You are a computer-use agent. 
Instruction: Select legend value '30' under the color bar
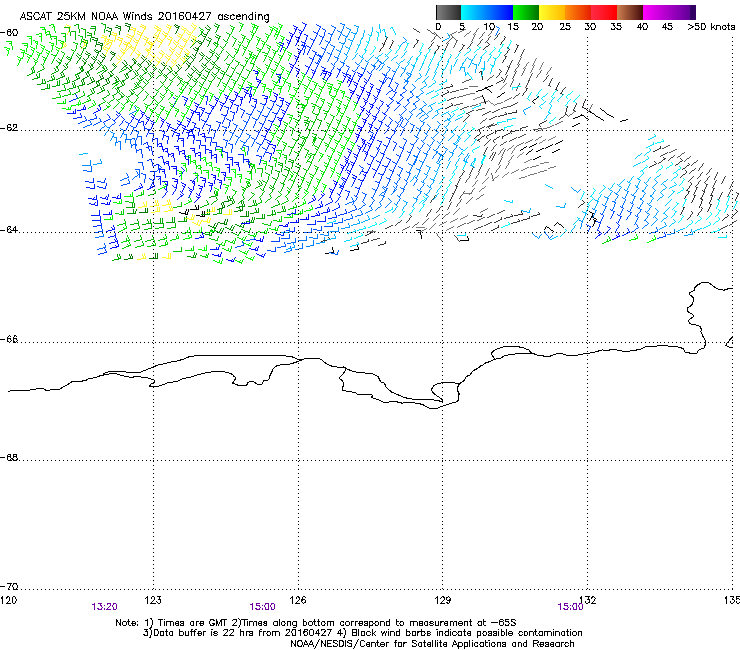pos(590,27)
